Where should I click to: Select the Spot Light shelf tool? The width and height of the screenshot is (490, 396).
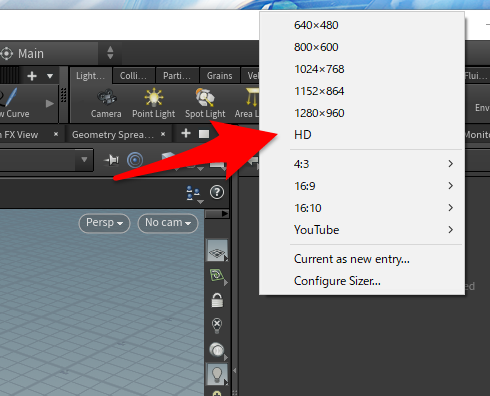[205, 103]
